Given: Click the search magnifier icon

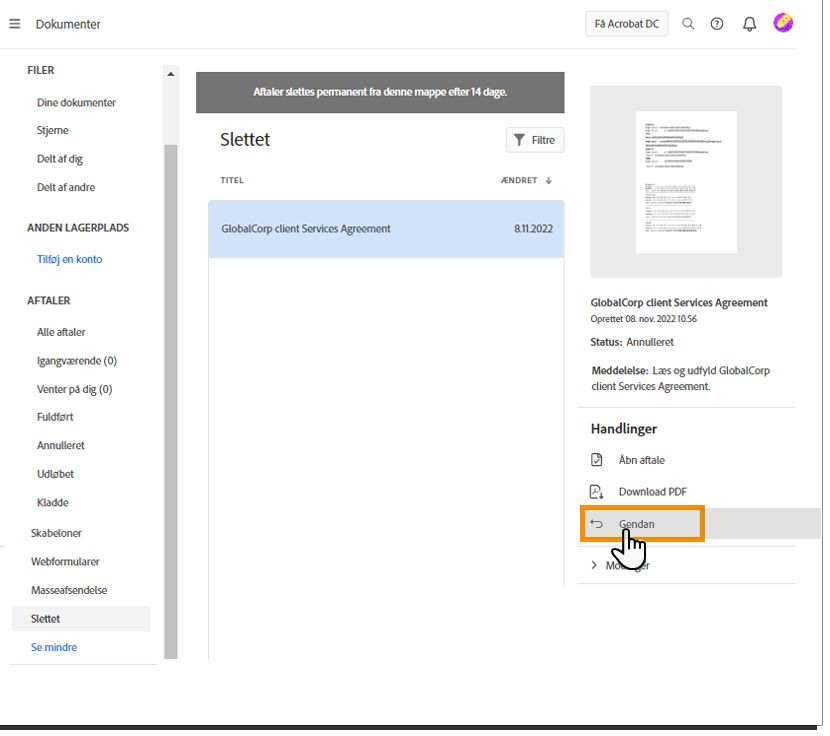Looking at the screenshot, I should point(688,24).
